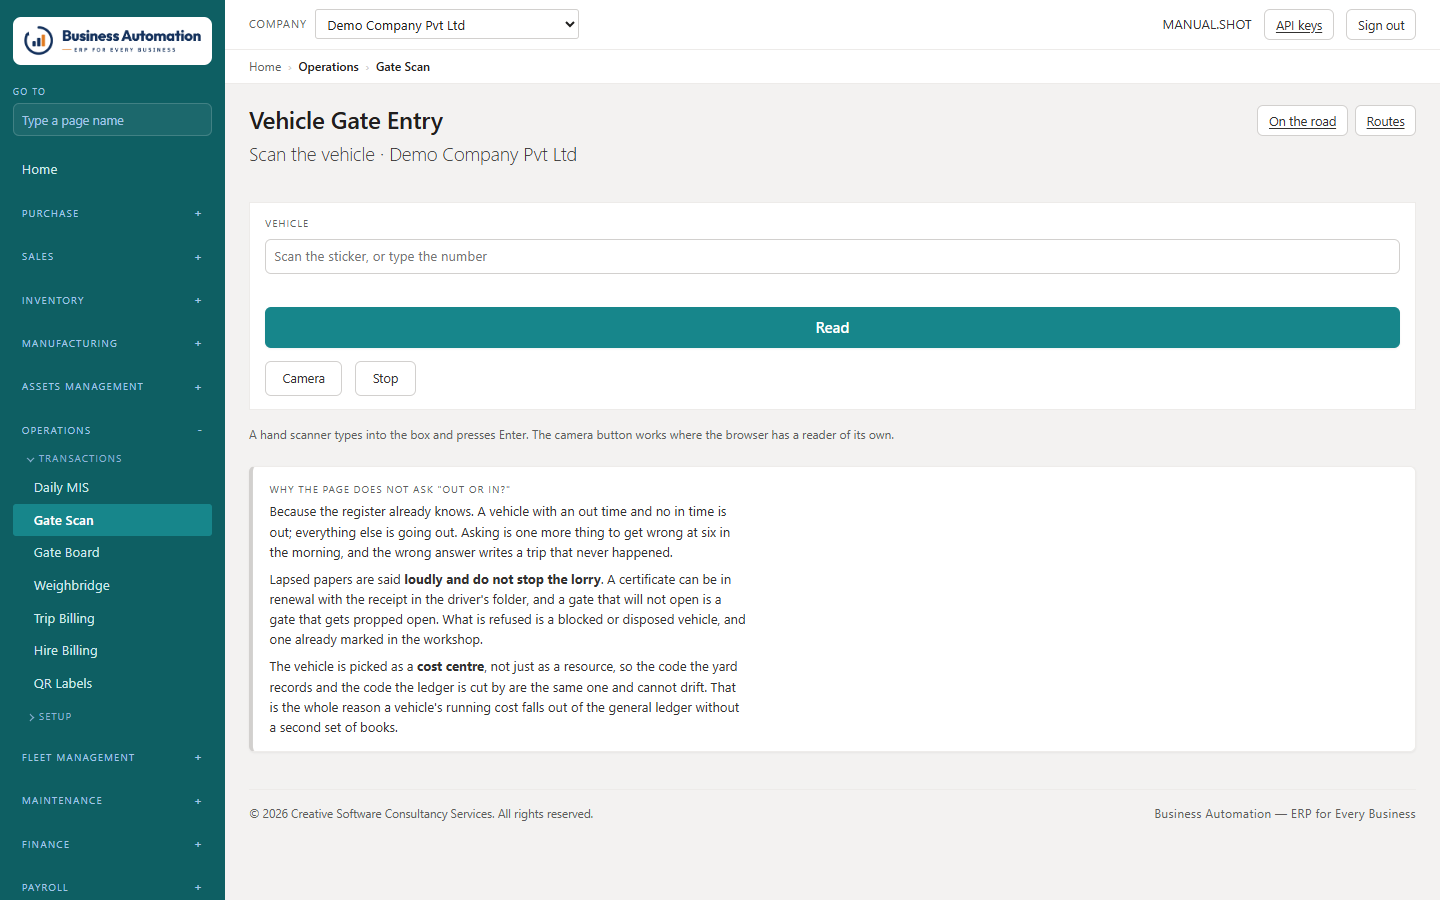Screen dimensions: 1440x900
Task: Open the Trip Billing page
Action: click(112, 618)
